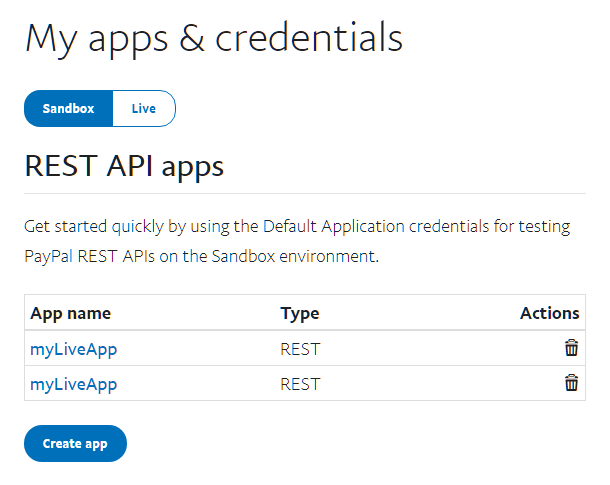
Task: Open the first myLiveApp link
Action: tap(74, 349)
